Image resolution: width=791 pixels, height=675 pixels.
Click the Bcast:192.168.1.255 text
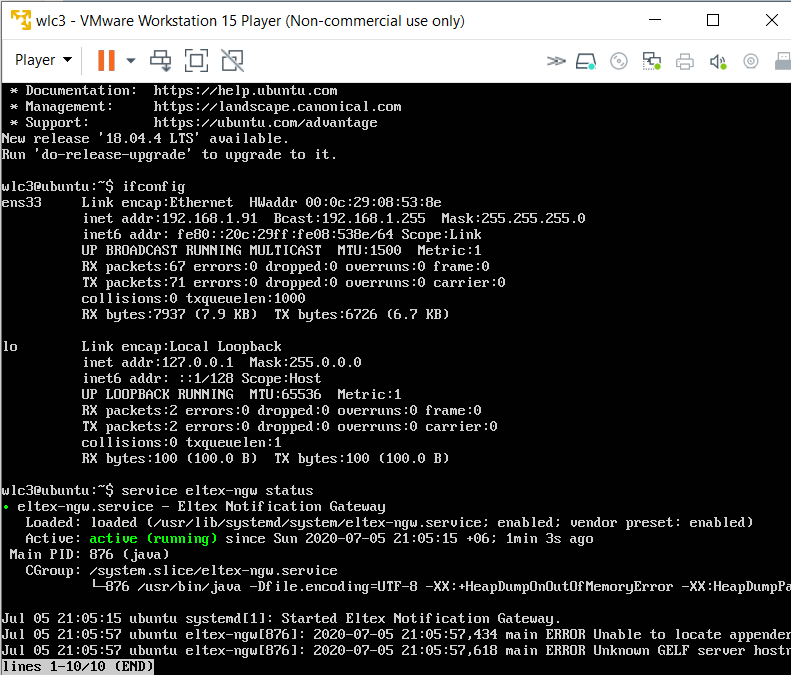[x=349, y=219]
